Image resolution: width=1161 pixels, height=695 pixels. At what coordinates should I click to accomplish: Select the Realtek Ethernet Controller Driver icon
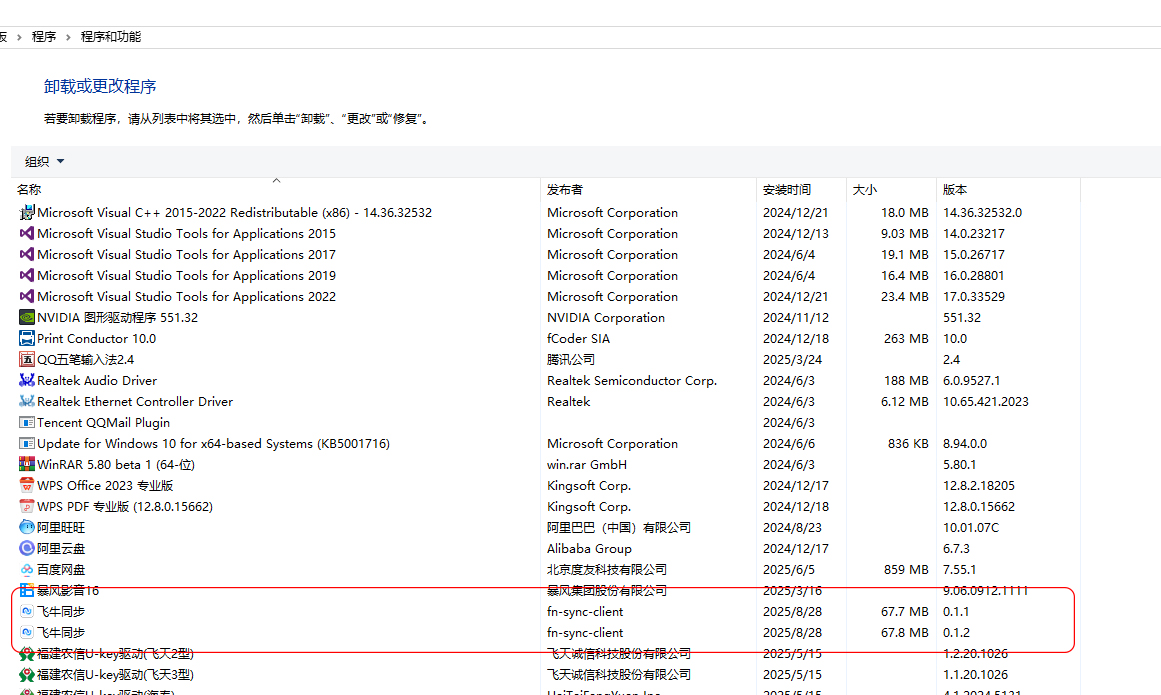(27, 401)
